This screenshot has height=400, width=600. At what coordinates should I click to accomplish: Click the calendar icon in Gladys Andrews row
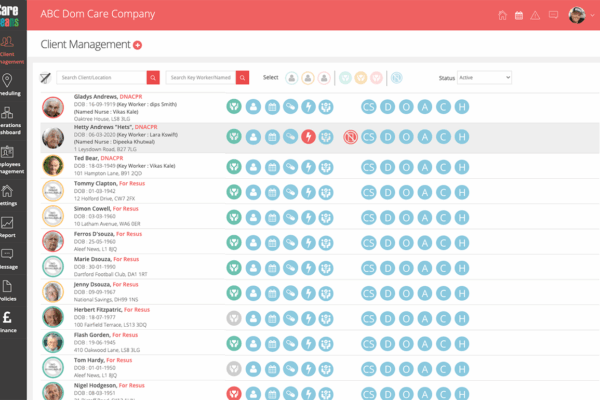271,107
